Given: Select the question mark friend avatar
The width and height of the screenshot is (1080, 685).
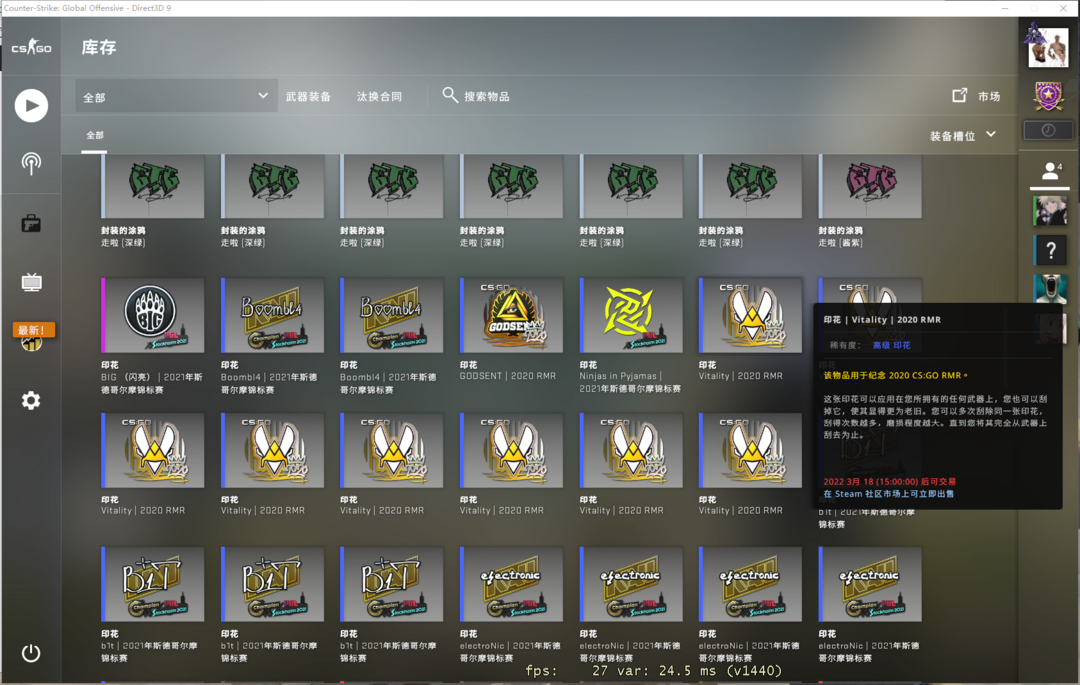Looking at the screenshot, I should 1050,251.
